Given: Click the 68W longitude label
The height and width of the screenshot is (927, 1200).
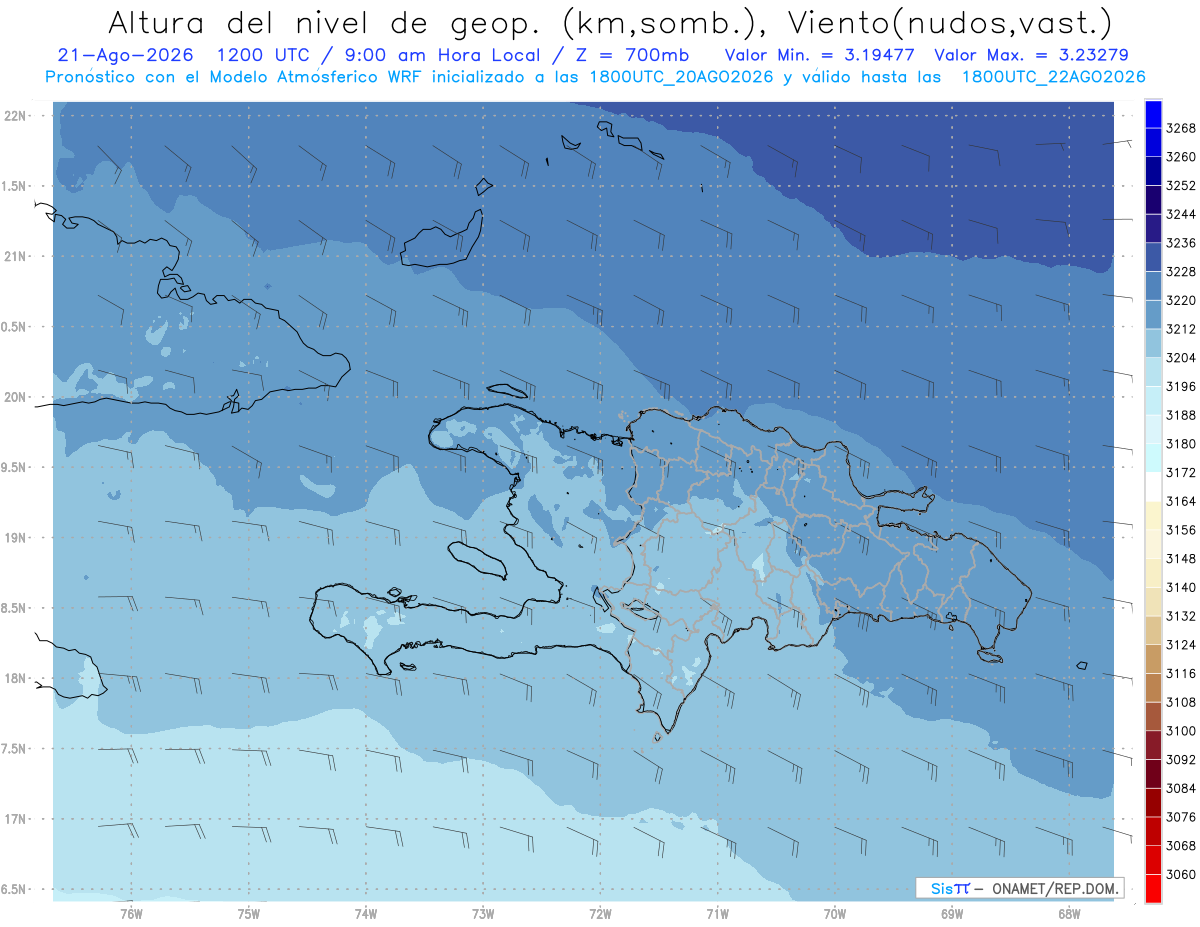Looking at the screenshot, I should pyautogui.click(x=1068, y=914).
